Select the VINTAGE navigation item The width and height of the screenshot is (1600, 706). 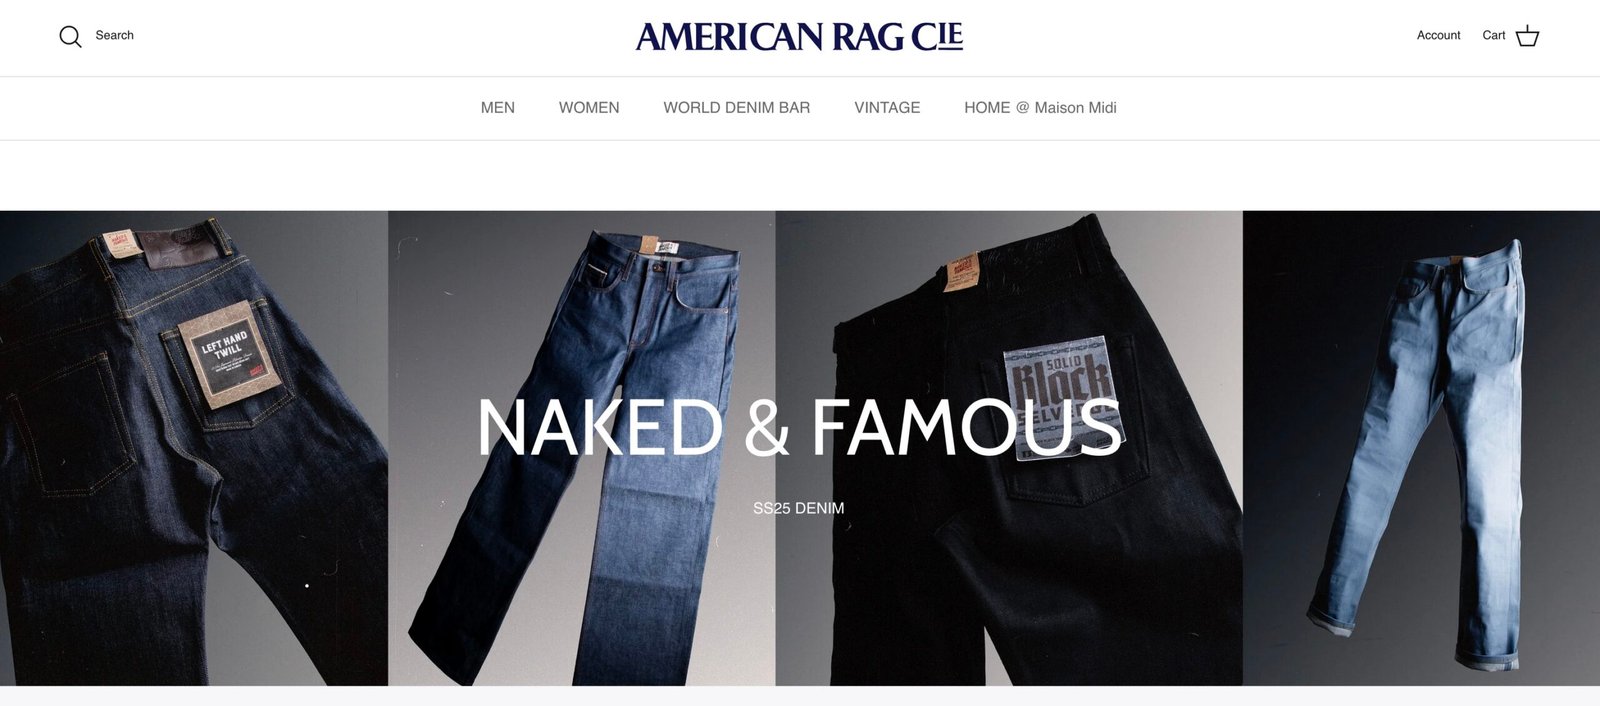coord(887,108)
